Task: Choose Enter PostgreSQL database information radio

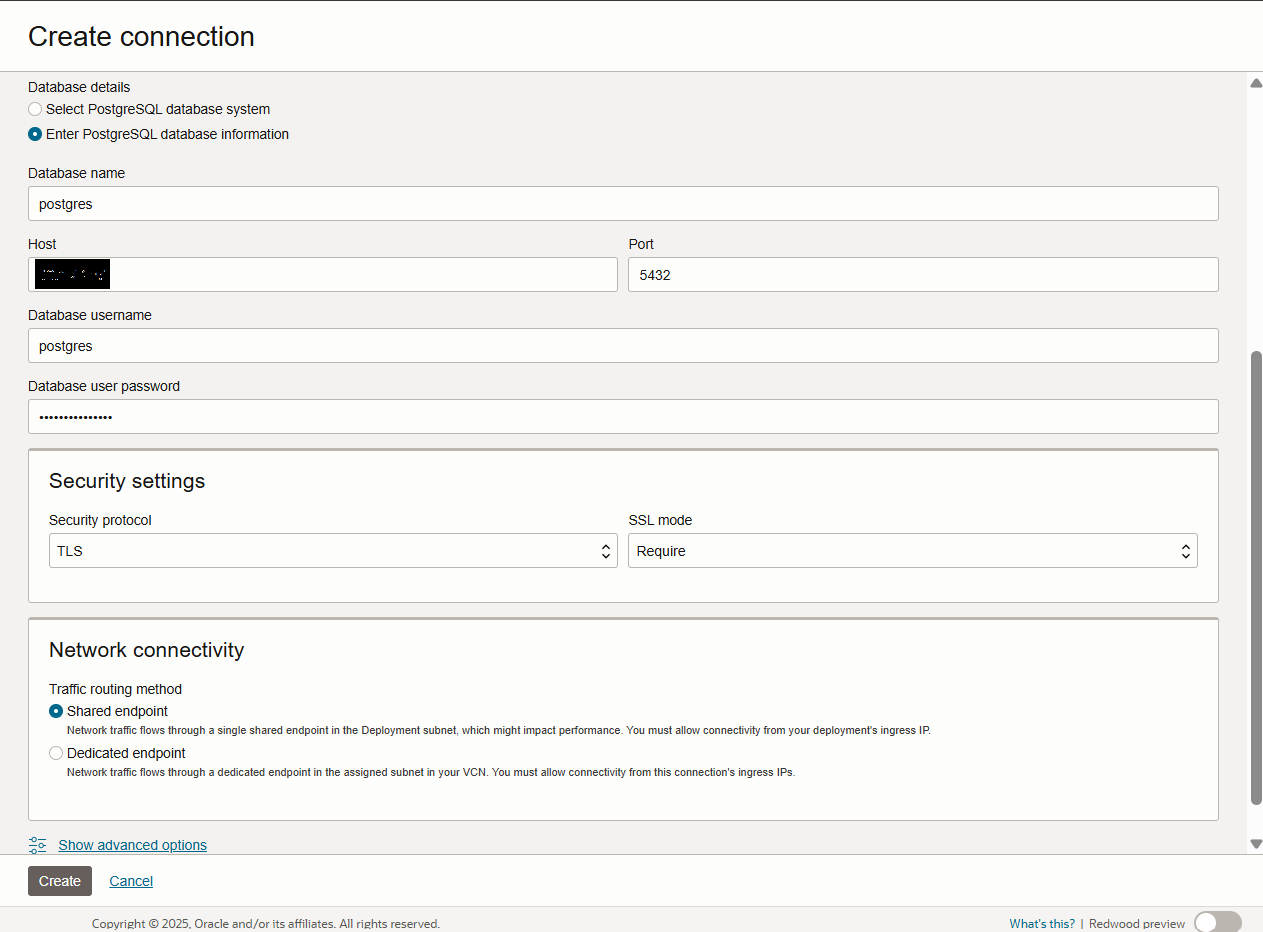Action: (x=35, y=134)
